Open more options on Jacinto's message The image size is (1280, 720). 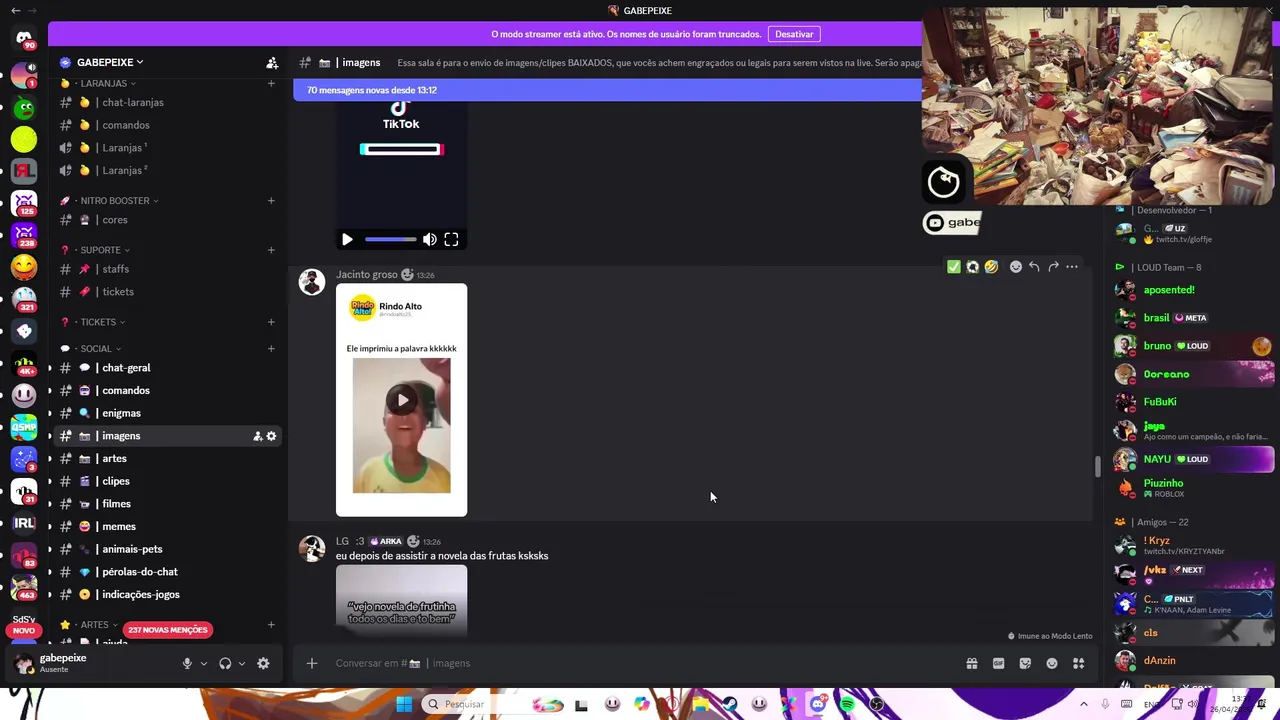tap(1072, 267)
